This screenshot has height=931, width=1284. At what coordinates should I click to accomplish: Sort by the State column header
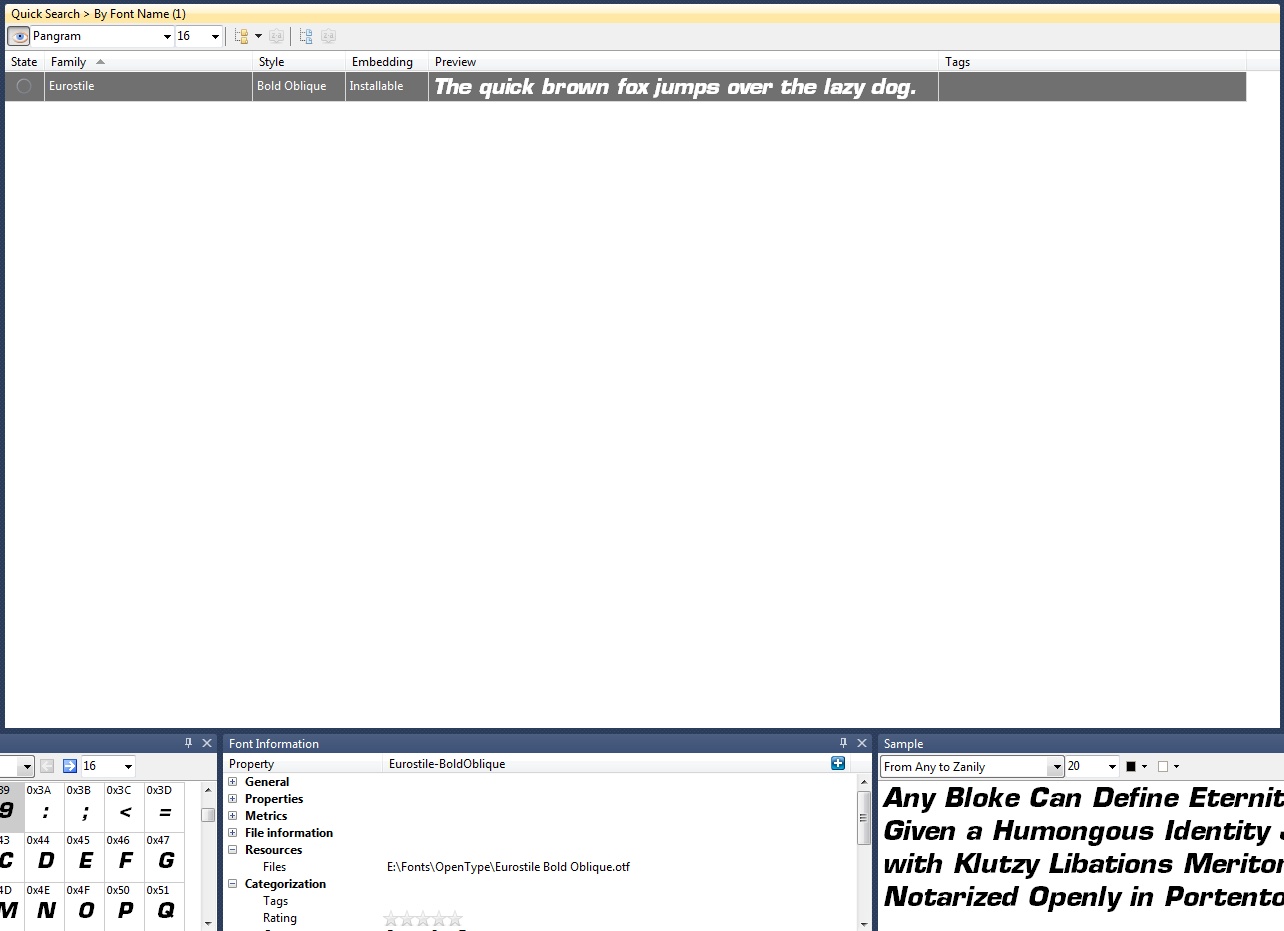click(x=24, y=62)
